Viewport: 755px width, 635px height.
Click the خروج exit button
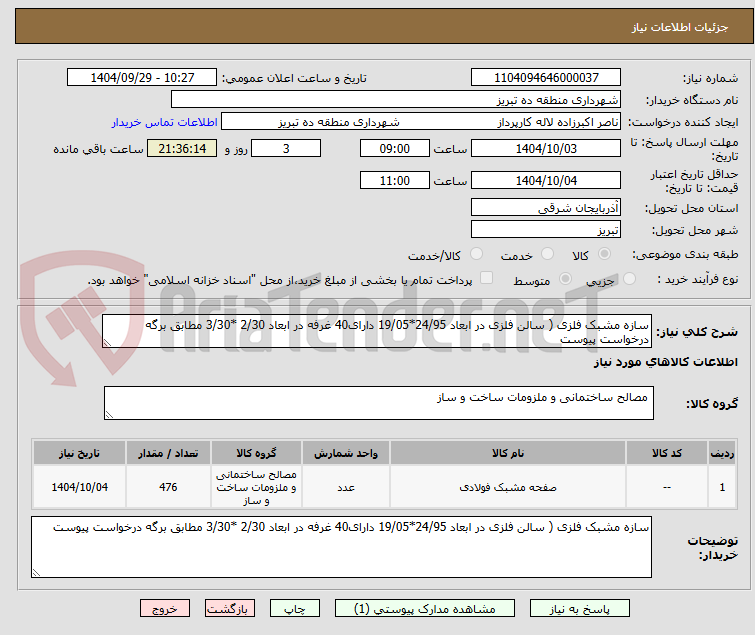tap(165, 609)
